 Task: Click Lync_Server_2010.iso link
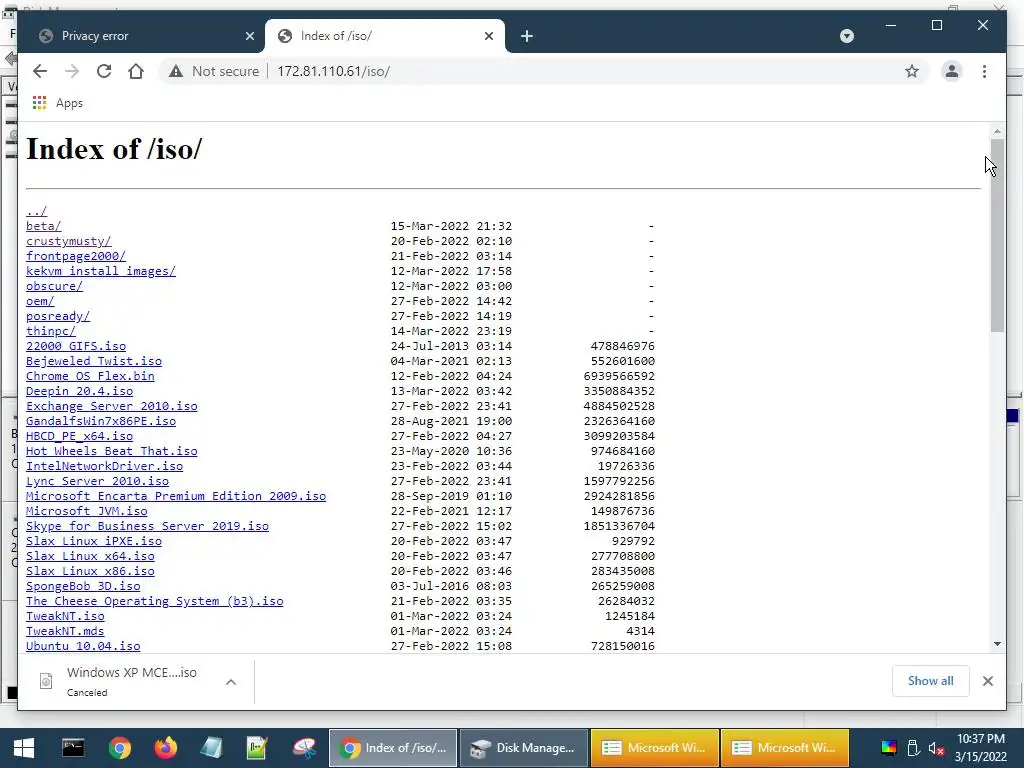coord(97,481)
